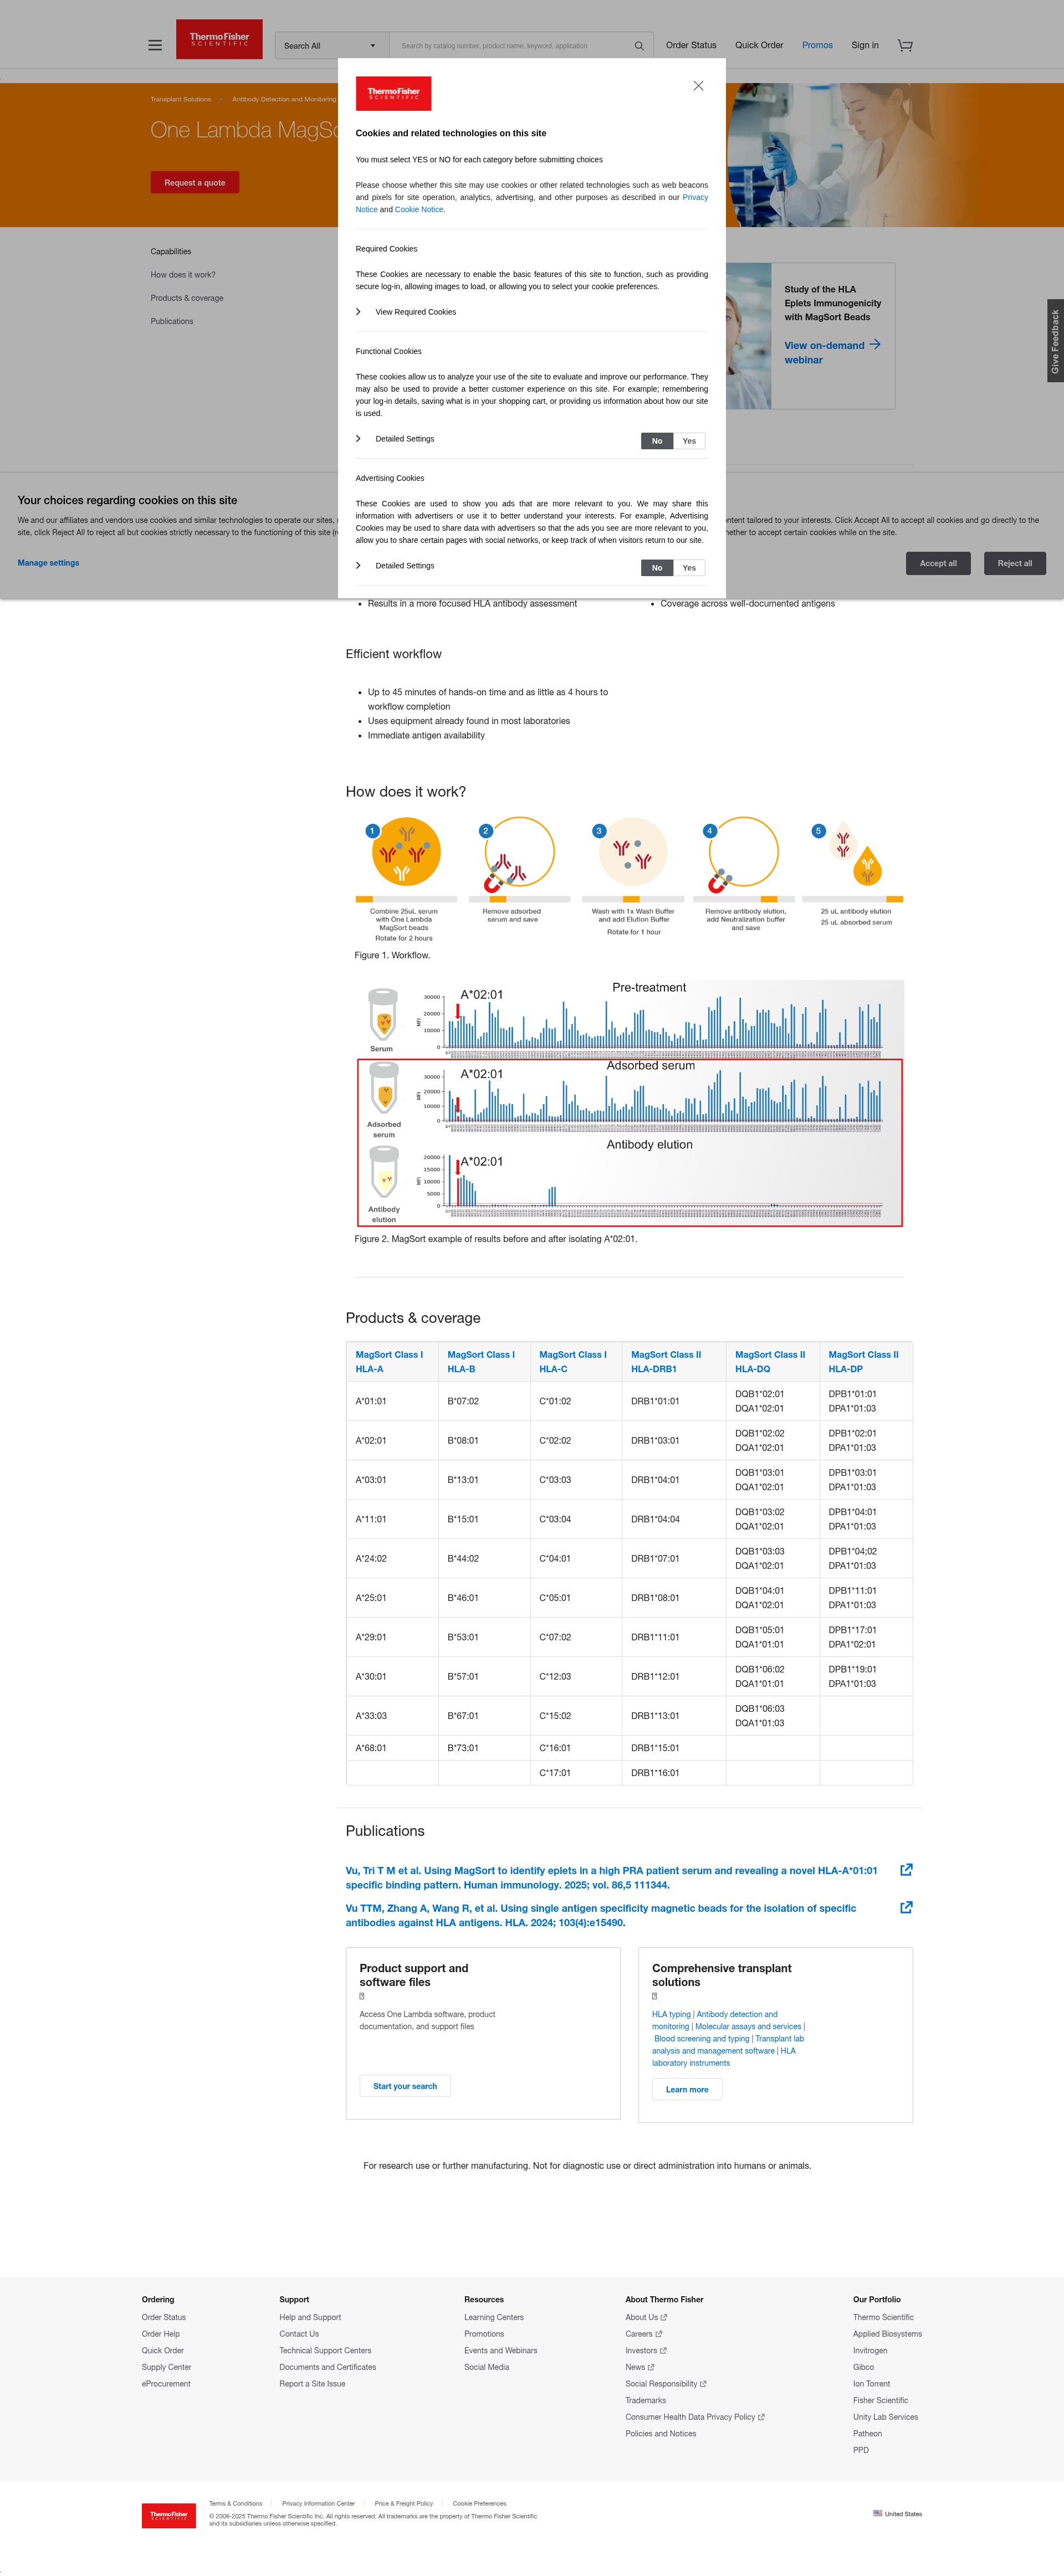Open external link icon for first publication
1064x2576 pixels.
click(x=906, y=1869)
